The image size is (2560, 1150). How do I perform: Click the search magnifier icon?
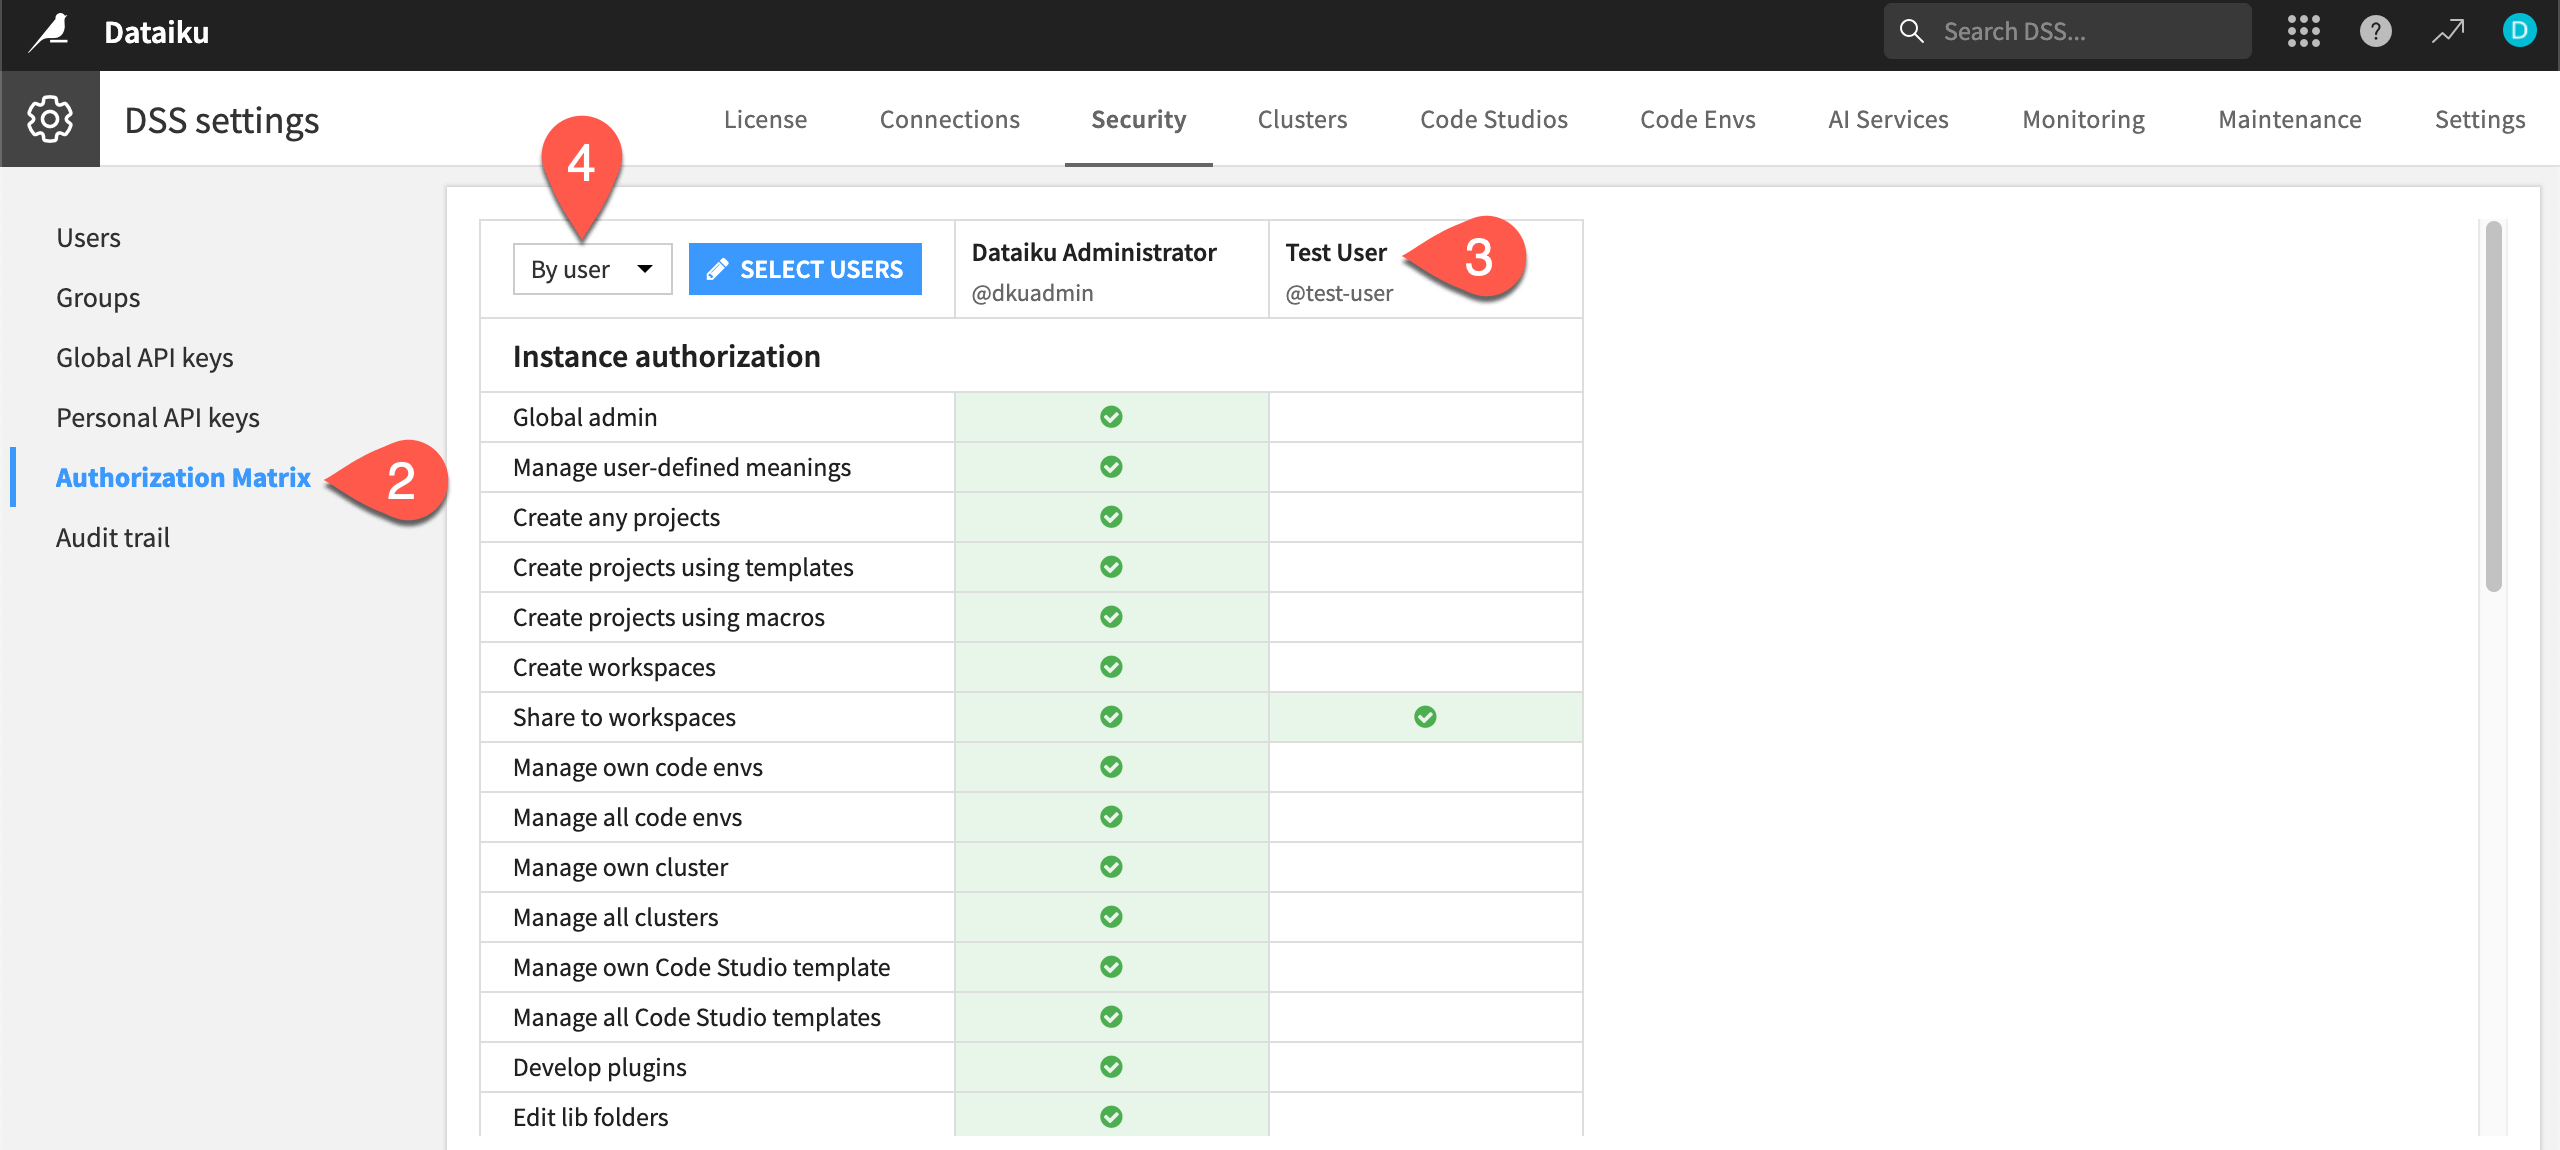1911,31
